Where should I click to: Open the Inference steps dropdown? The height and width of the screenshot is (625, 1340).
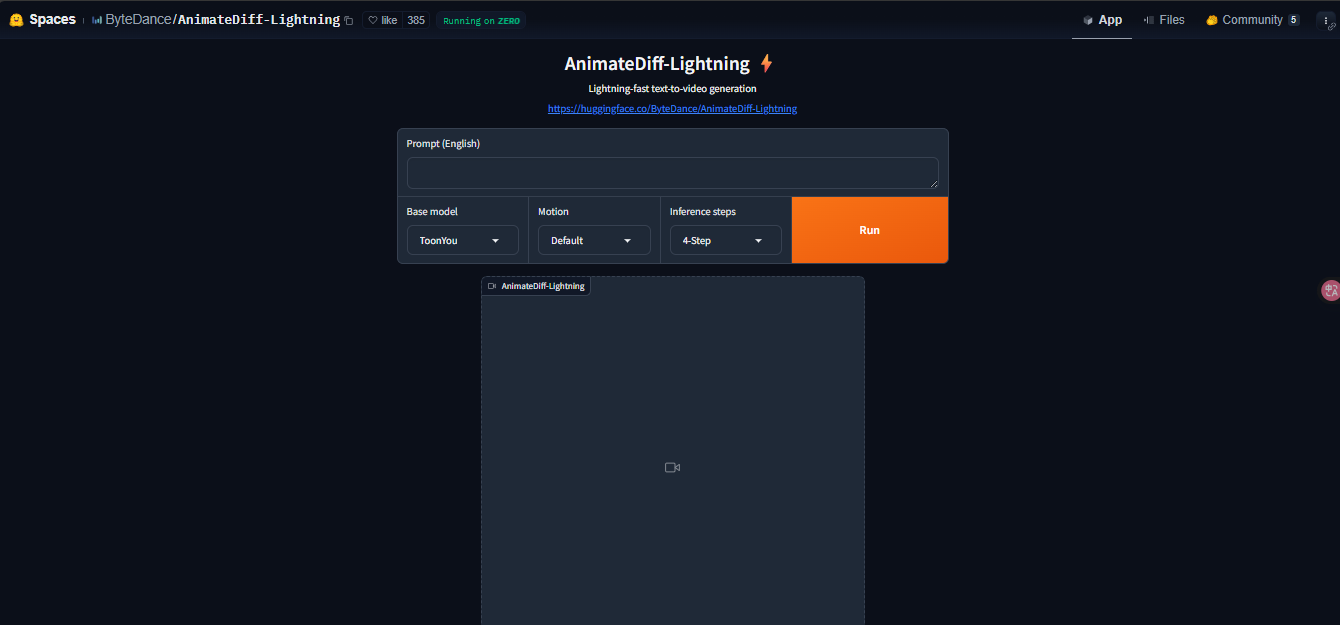(725, 240)
